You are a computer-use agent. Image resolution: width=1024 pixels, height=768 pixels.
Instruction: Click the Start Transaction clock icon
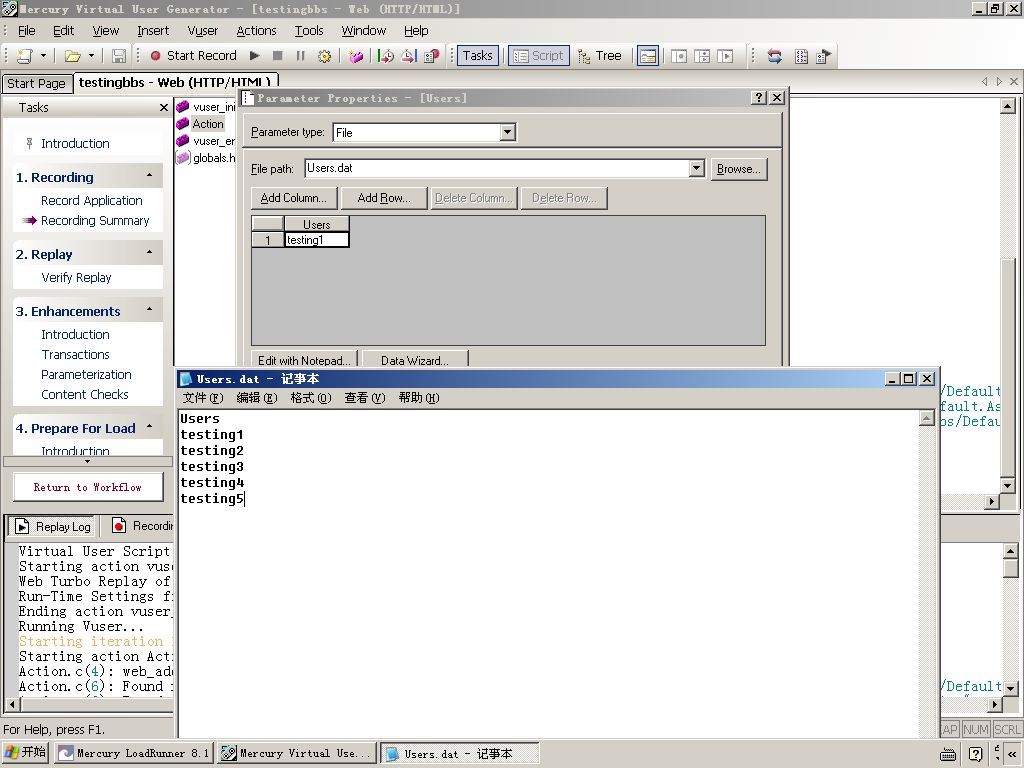point(386,56)
